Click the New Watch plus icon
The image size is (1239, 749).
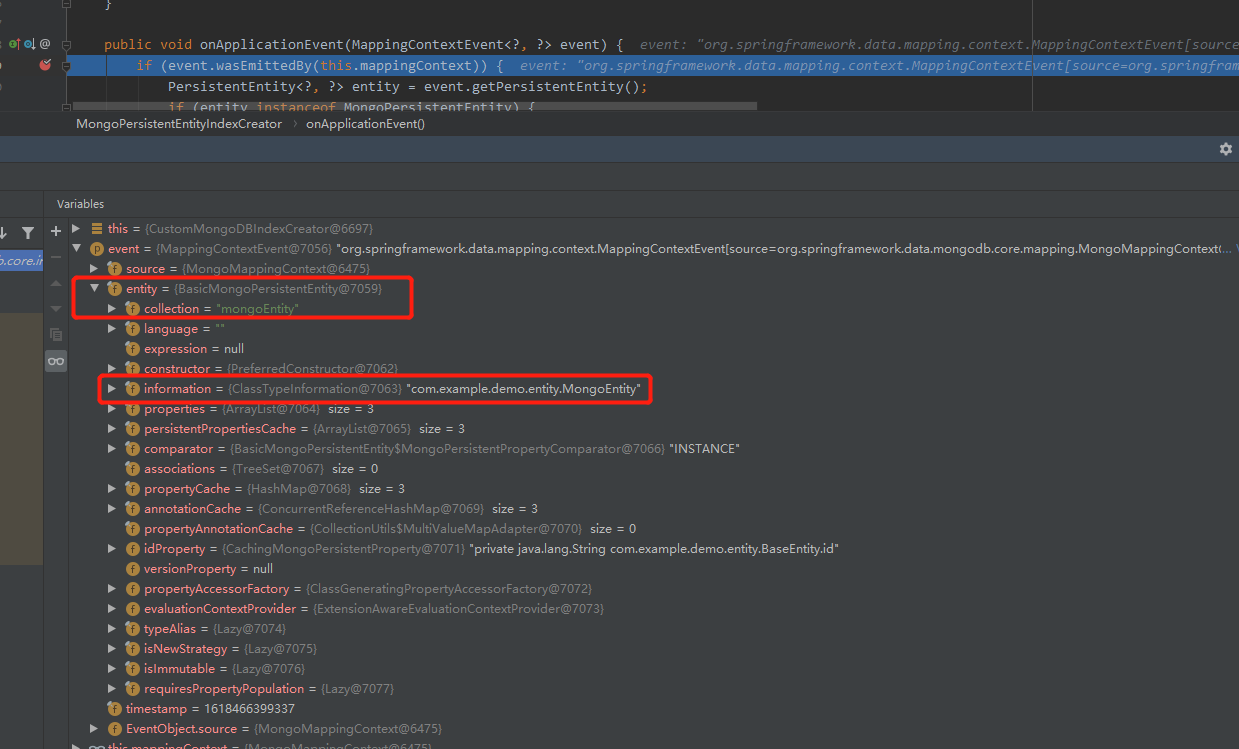tap(56, 232)
